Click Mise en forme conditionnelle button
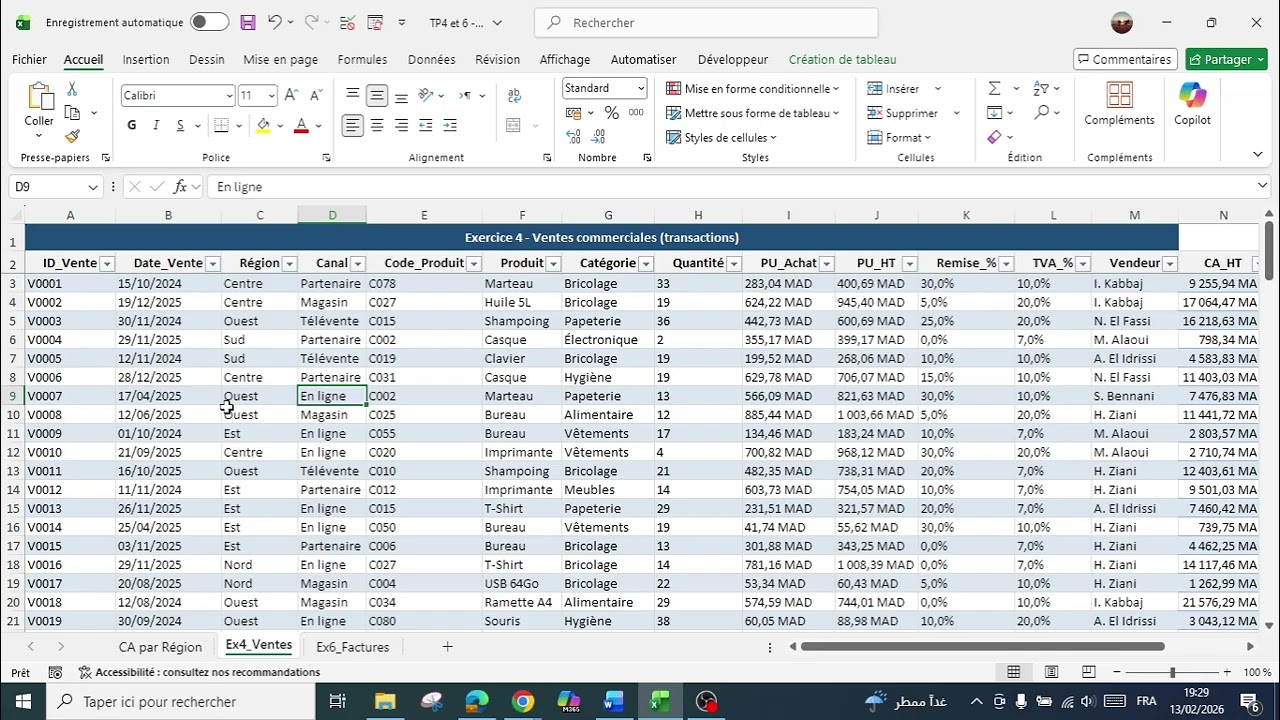This screenshot has height=720, width=1280. (x=753, y=89)
